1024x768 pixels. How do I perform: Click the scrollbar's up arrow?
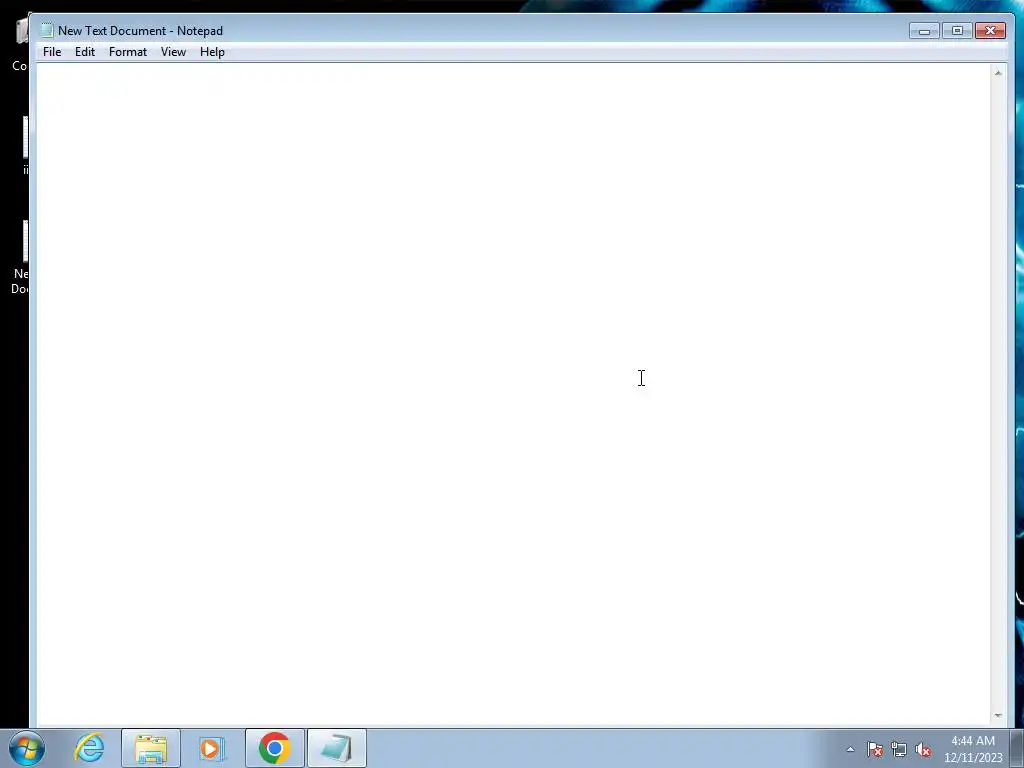[x=998, y=73]
